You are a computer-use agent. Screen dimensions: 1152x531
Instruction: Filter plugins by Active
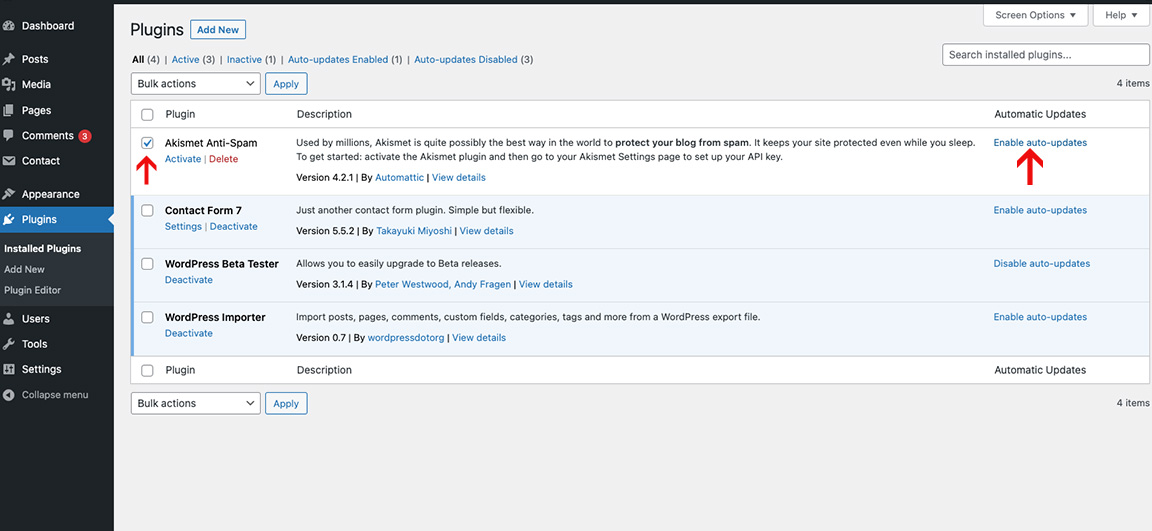185,59
